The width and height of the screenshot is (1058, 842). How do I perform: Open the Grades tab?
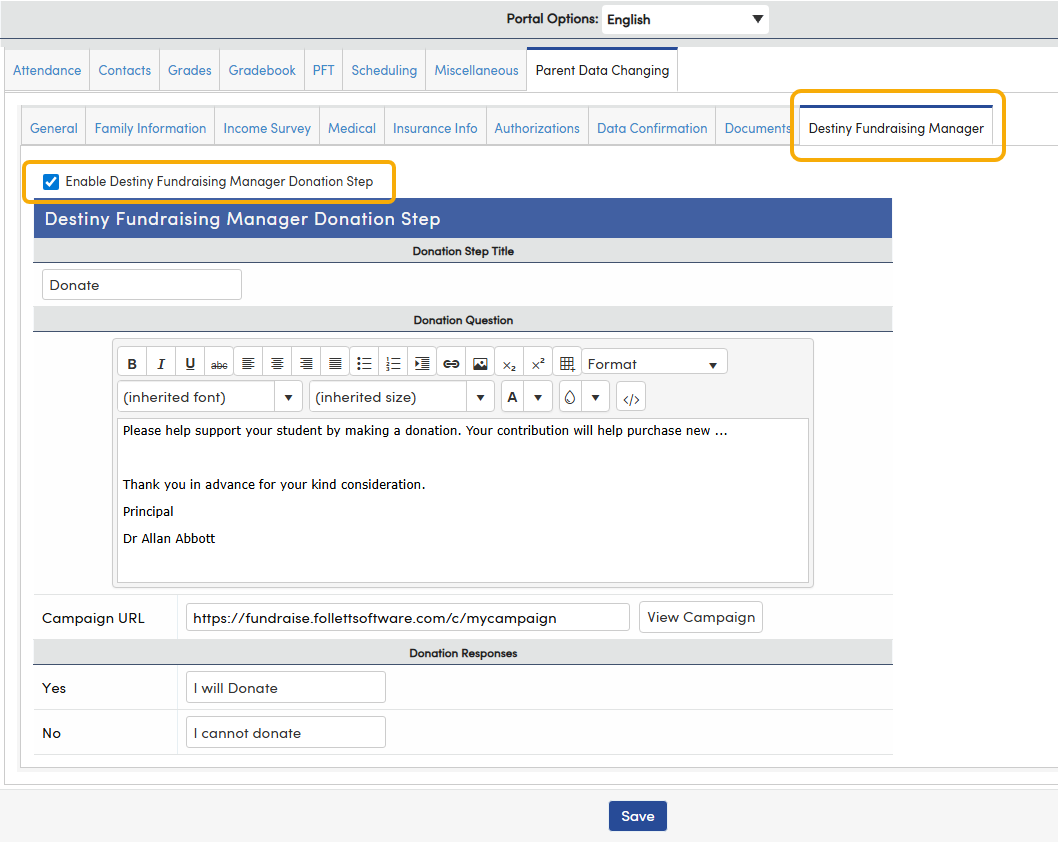190,70
